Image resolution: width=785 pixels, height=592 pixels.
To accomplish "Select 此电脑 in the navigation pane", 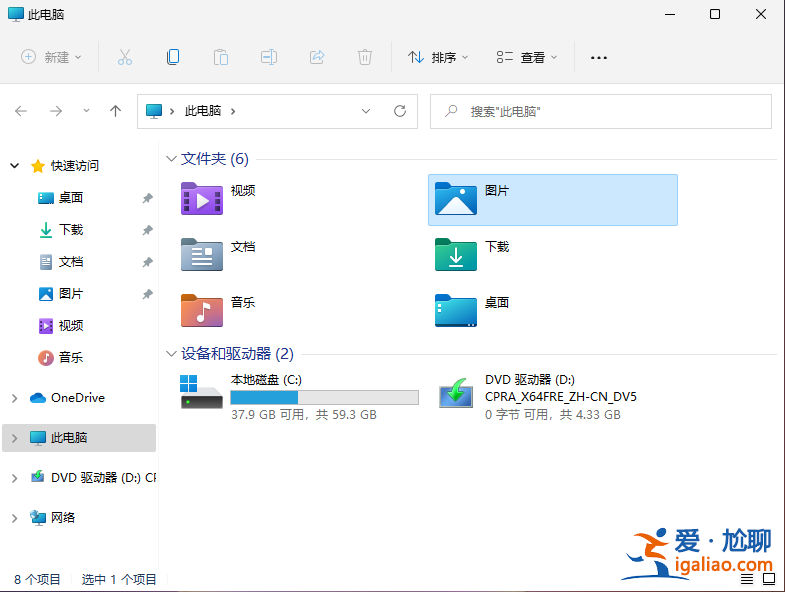I will tap(79, 438).
